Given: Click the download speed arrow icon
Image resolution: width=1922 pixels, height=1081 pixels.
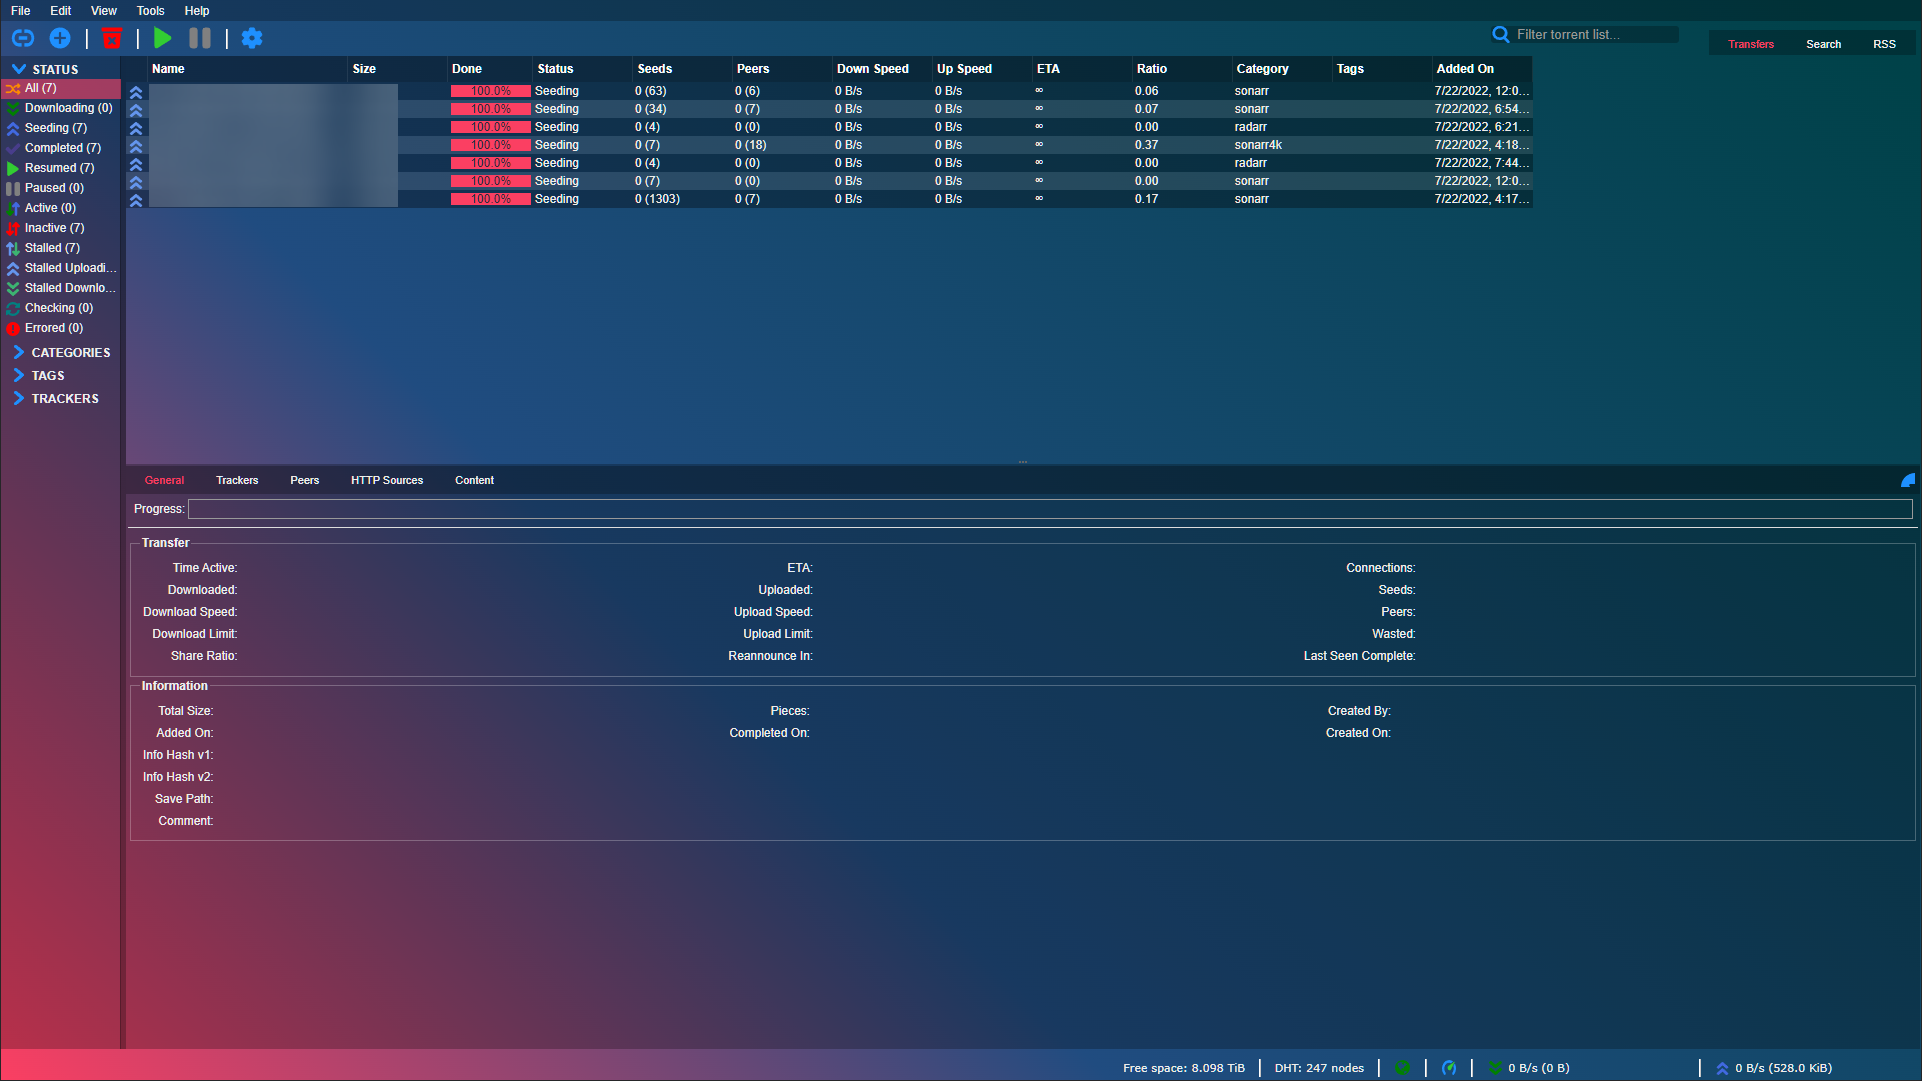Looking at the screenshot, I should (1495, 1068).
